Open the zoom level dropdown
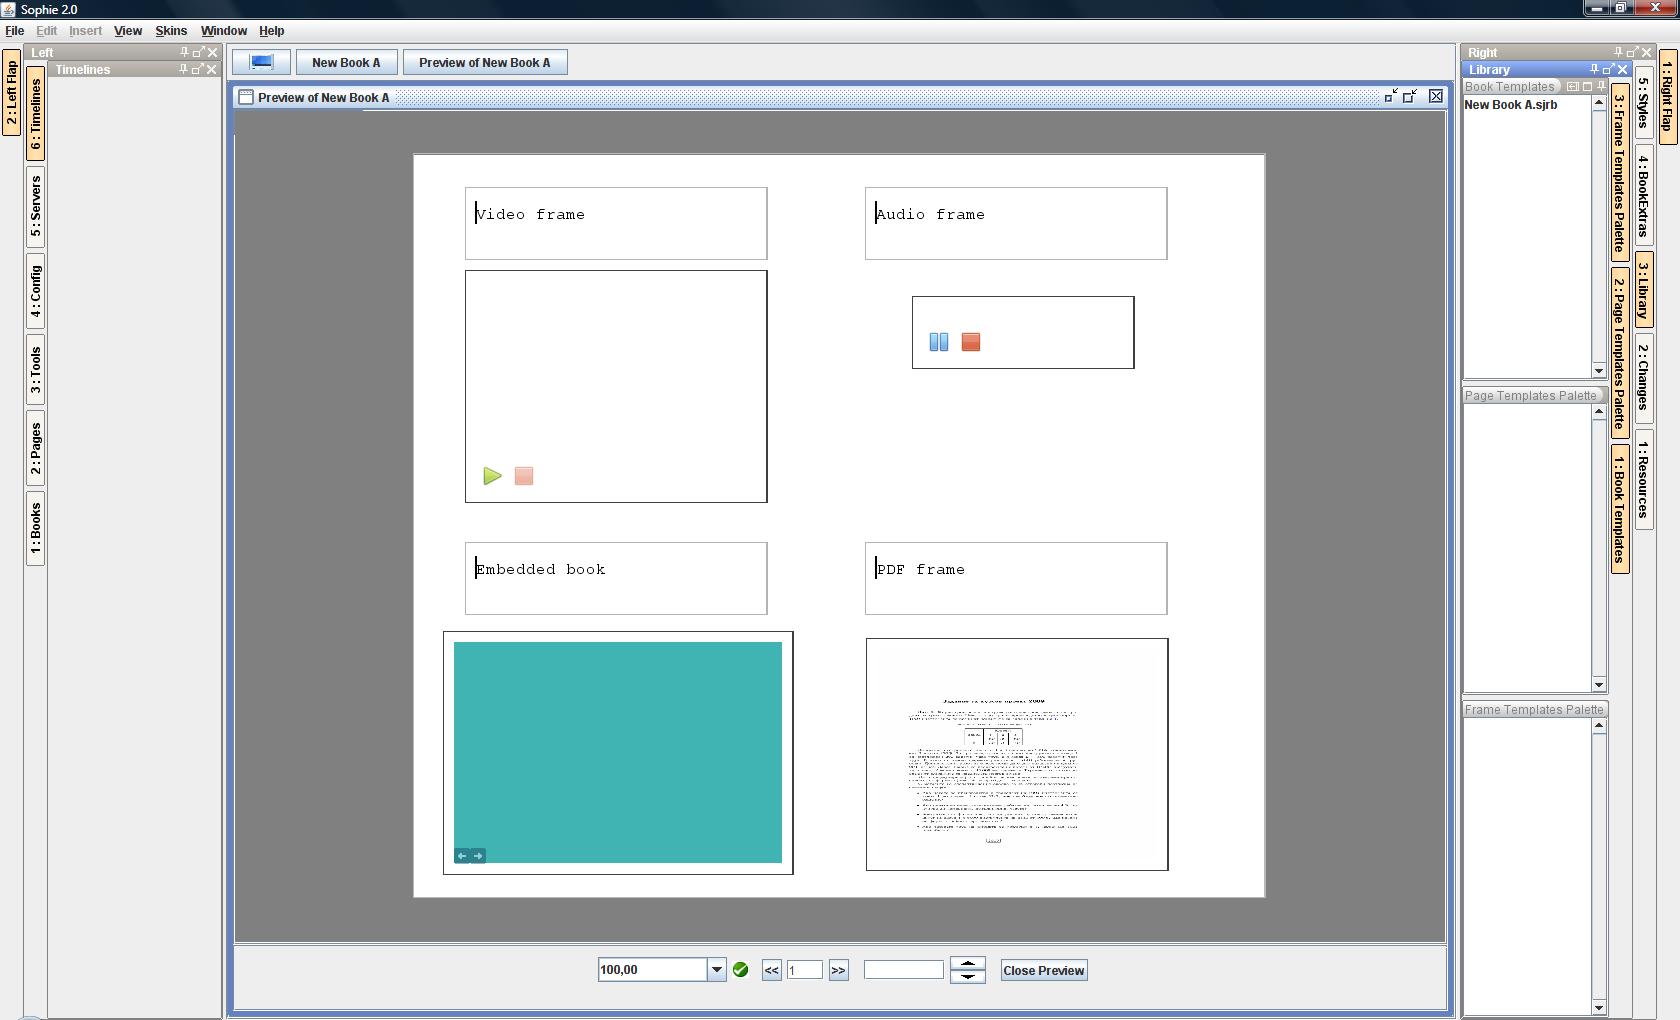 coord(716,970)
